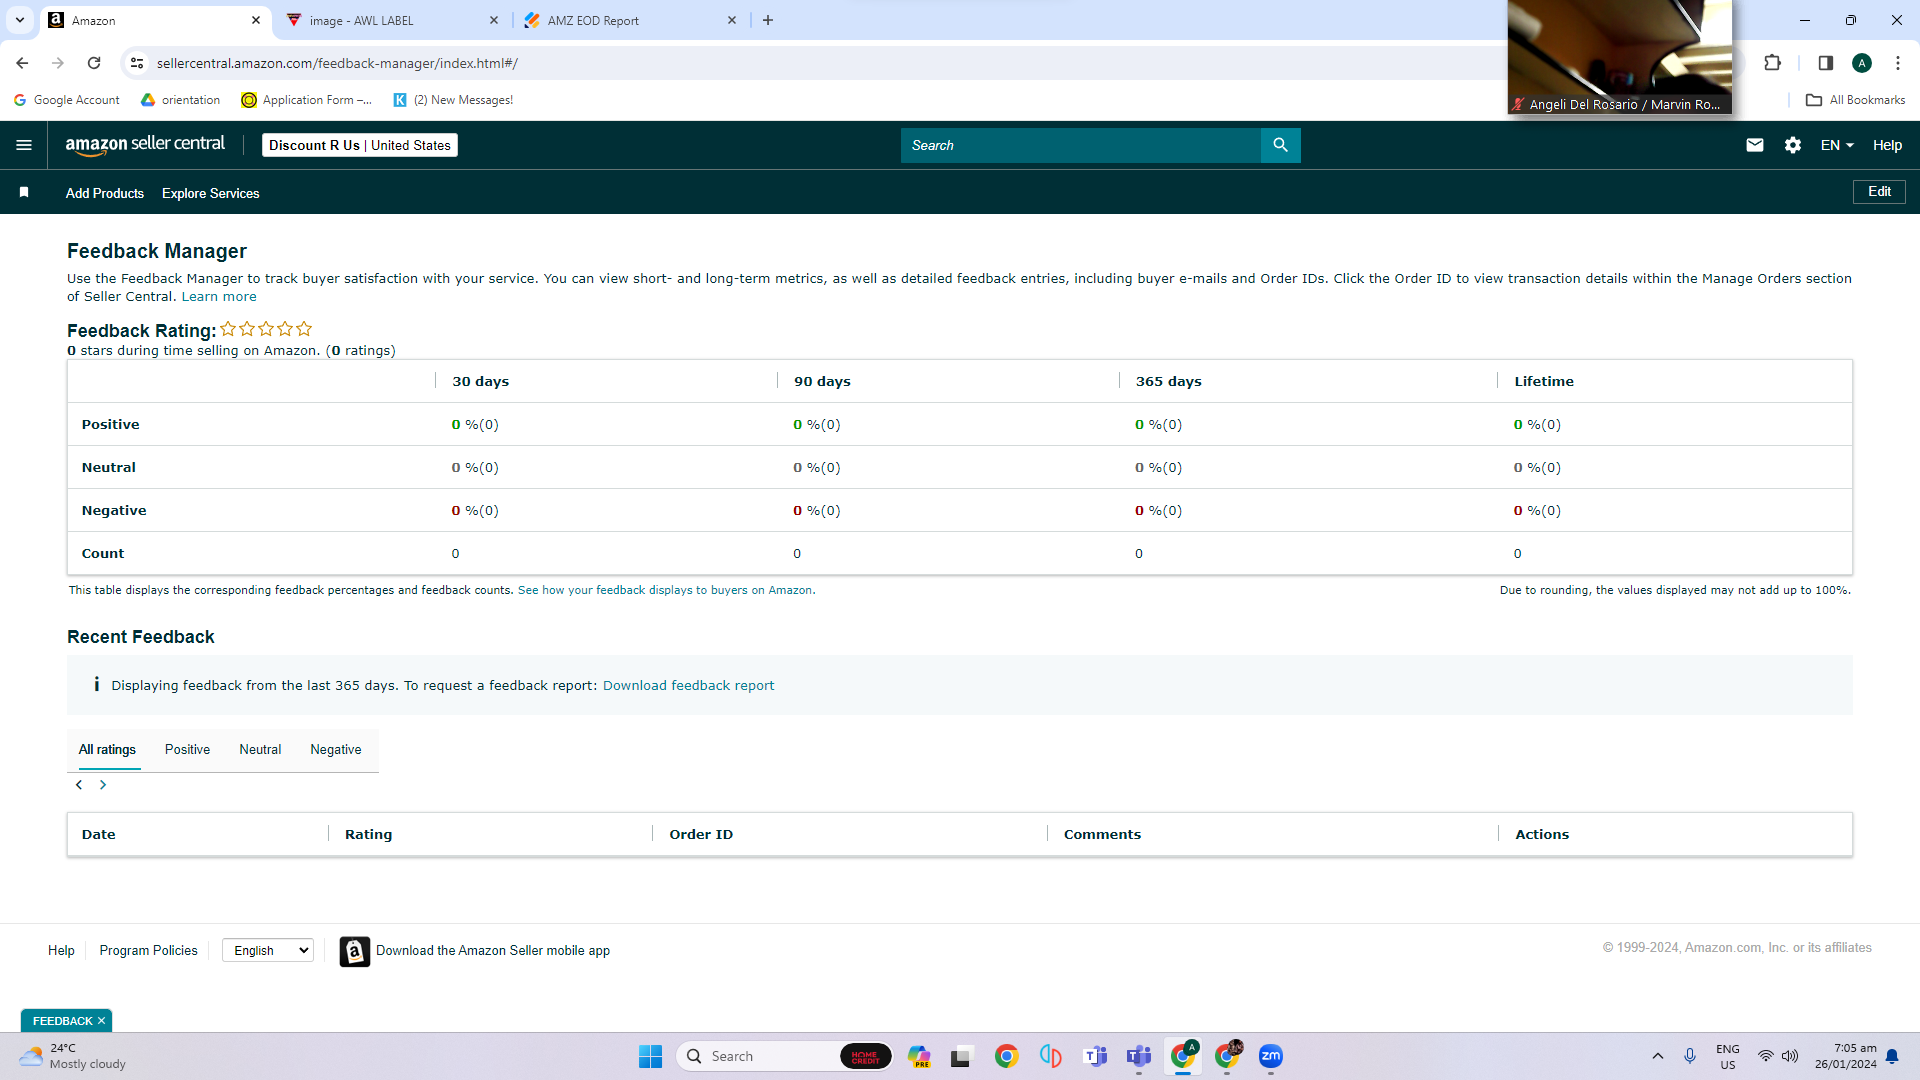Screen dimensions: 1920x1080
Task: Click the Order ID column header
Action: [x=701, y=834]
